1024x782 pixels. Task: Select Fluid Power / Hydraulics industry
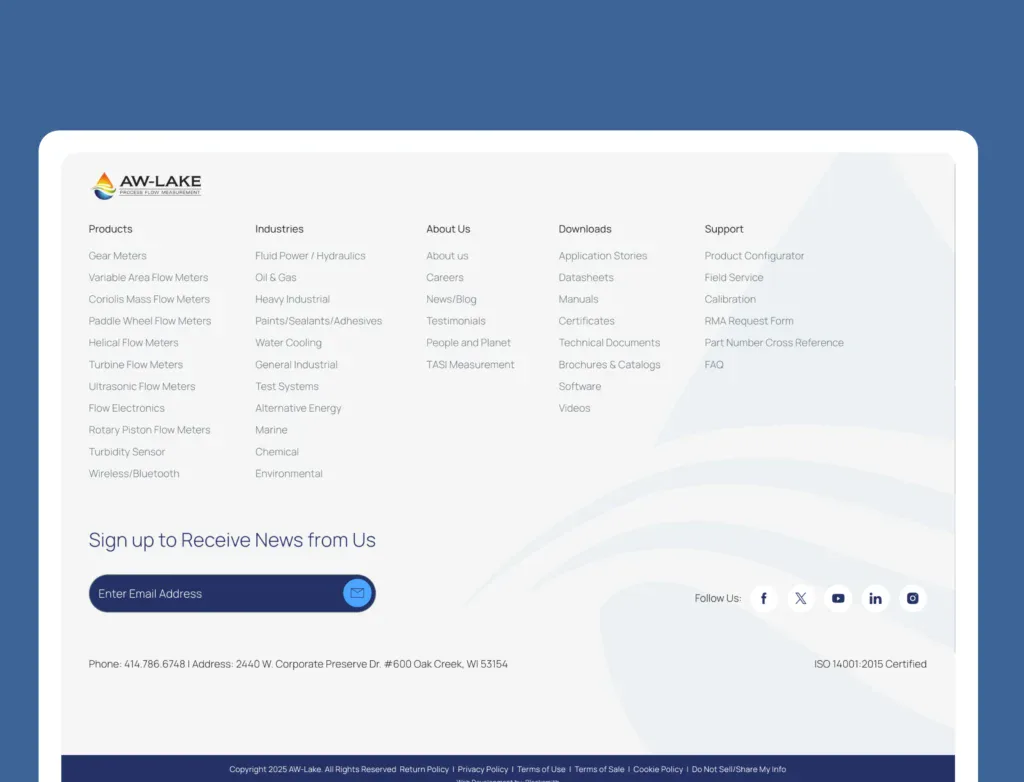tap(310, 256)
